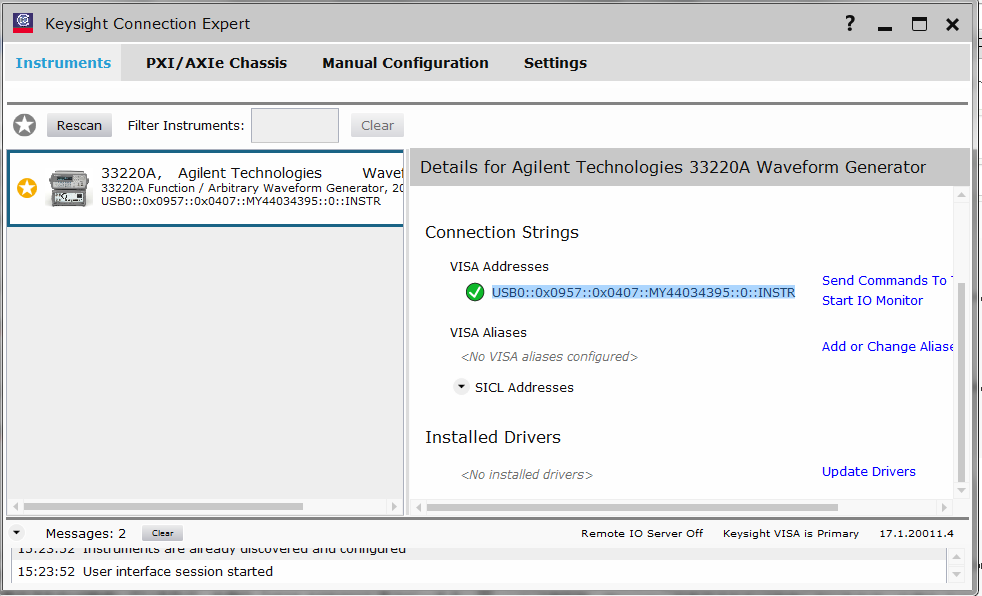Open the Settings tab
982x596 pixels.
(555, 62)
